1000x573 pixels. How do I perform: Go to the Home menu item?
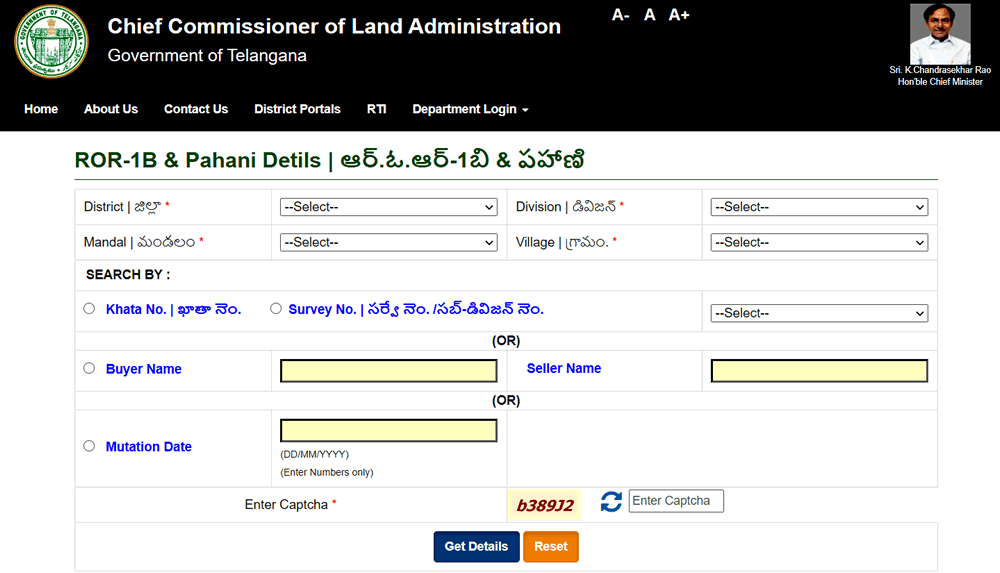41,109
